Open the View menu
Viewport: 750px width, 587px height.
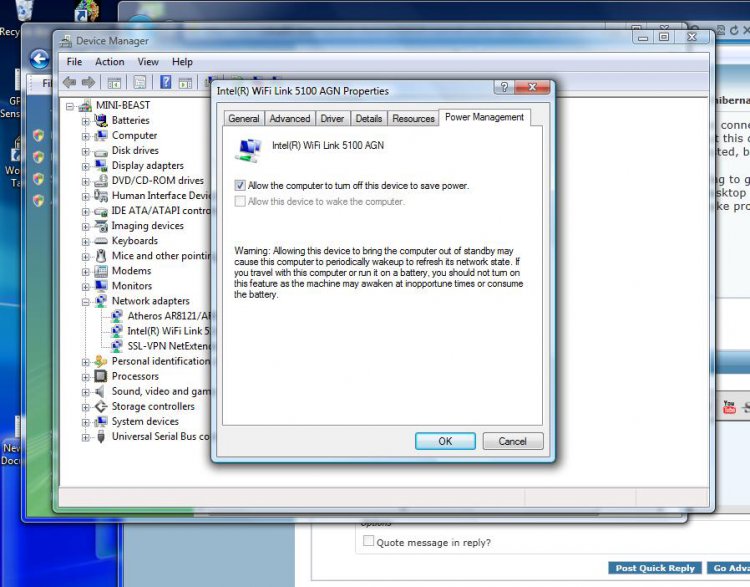148,62
